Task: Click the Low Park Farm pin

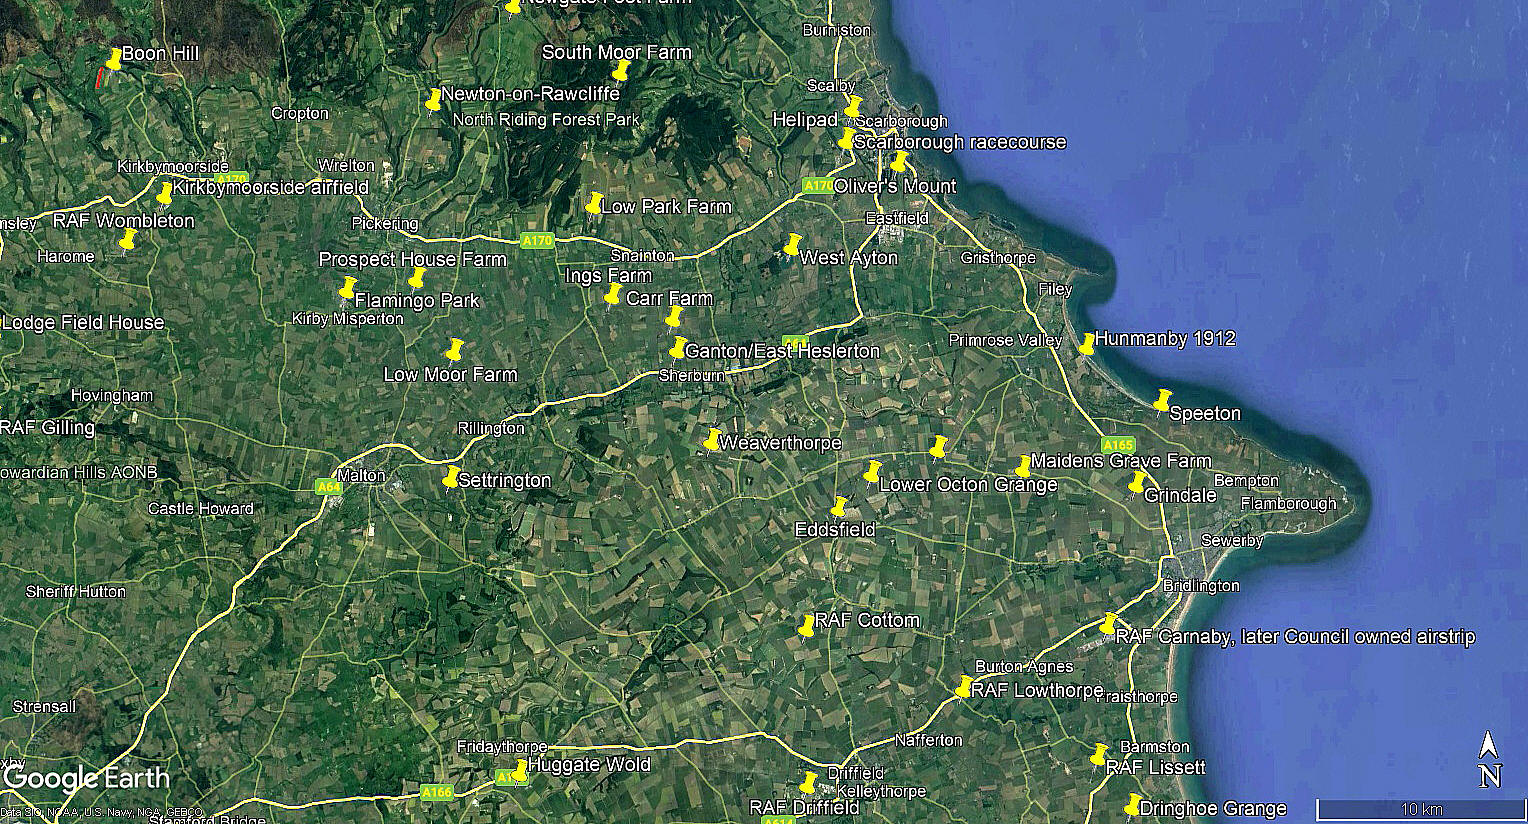Action: click(594, 204)
